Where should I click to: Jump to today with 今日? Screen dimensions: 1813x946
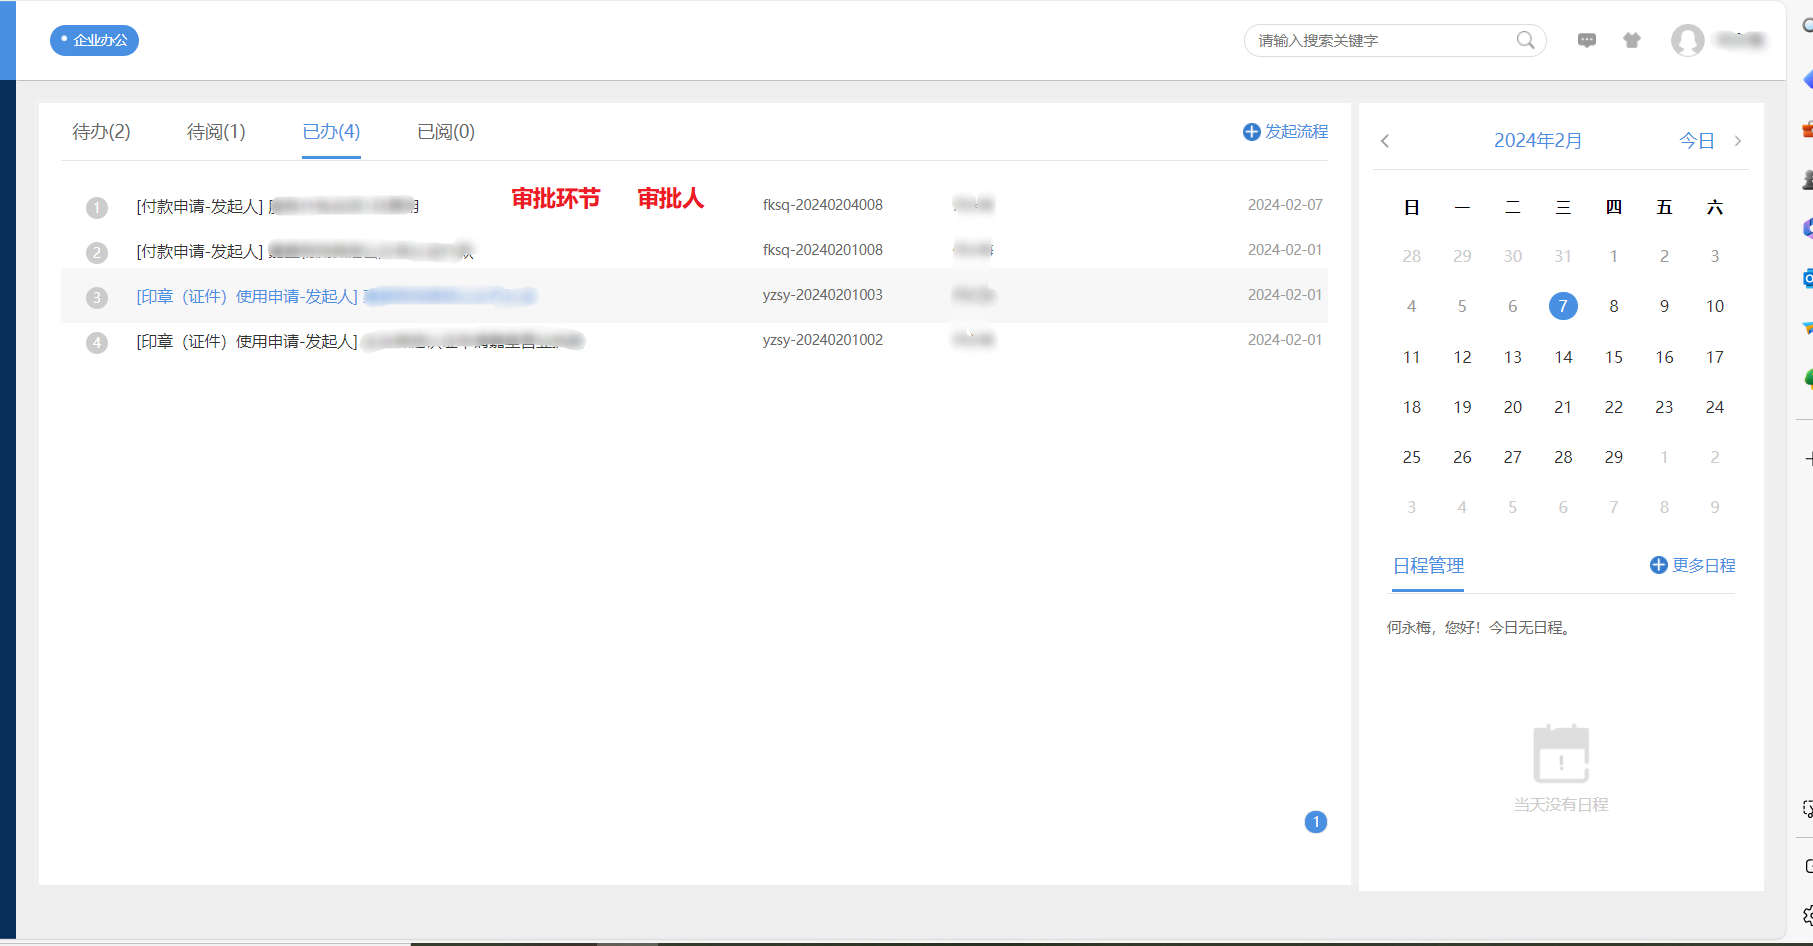(1697, 141)
